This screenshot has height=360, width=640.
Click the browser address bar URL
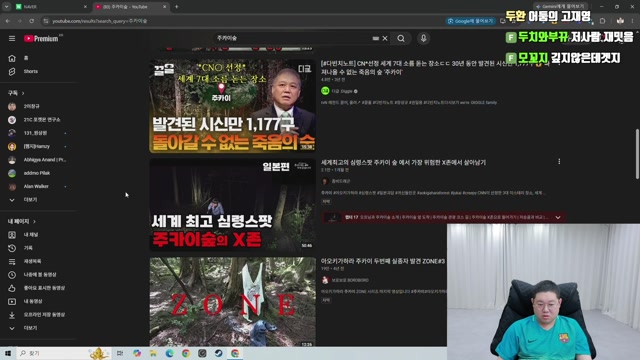click(100, 21)
